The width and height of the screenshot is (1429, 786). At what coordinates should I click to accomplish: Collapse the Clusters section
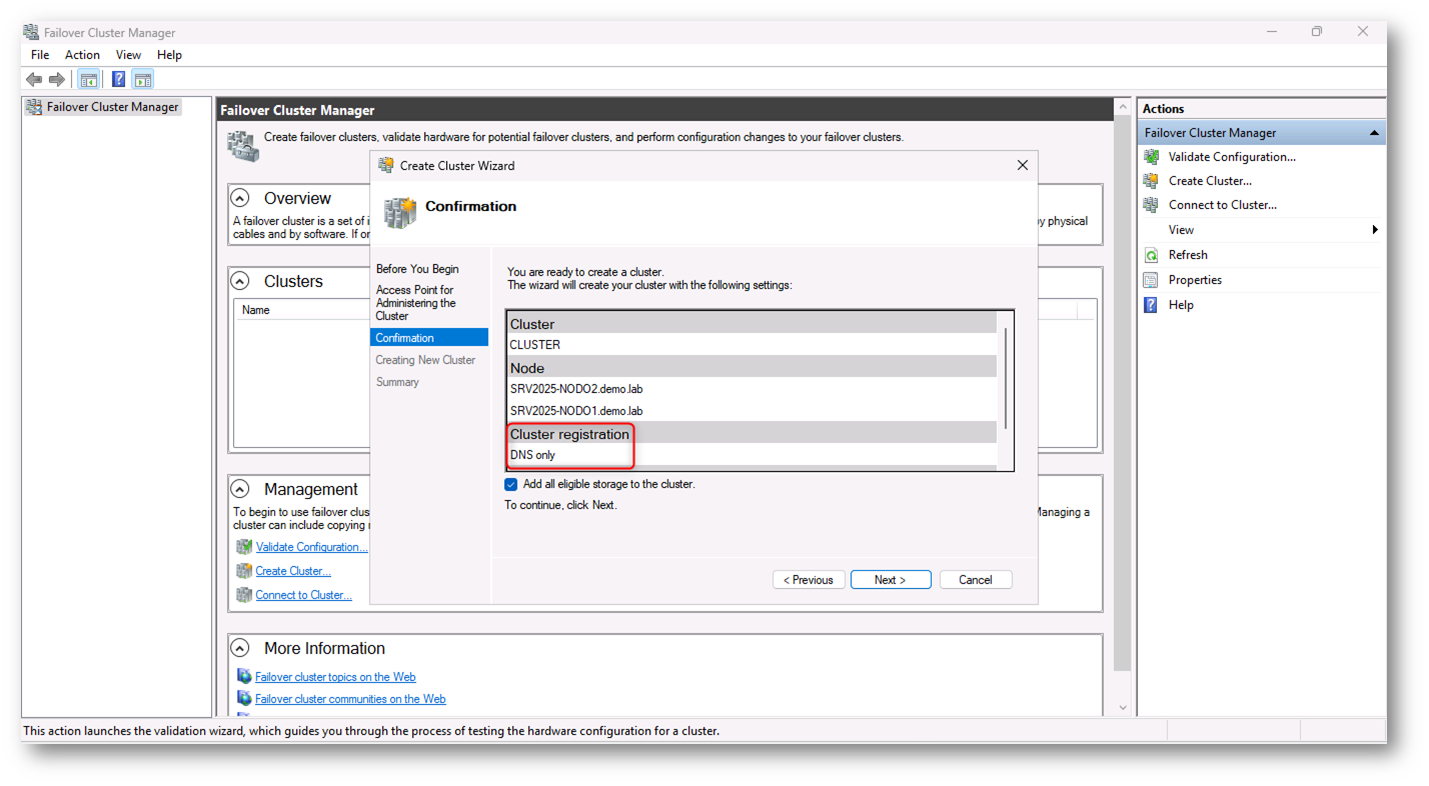coord(240,281)
